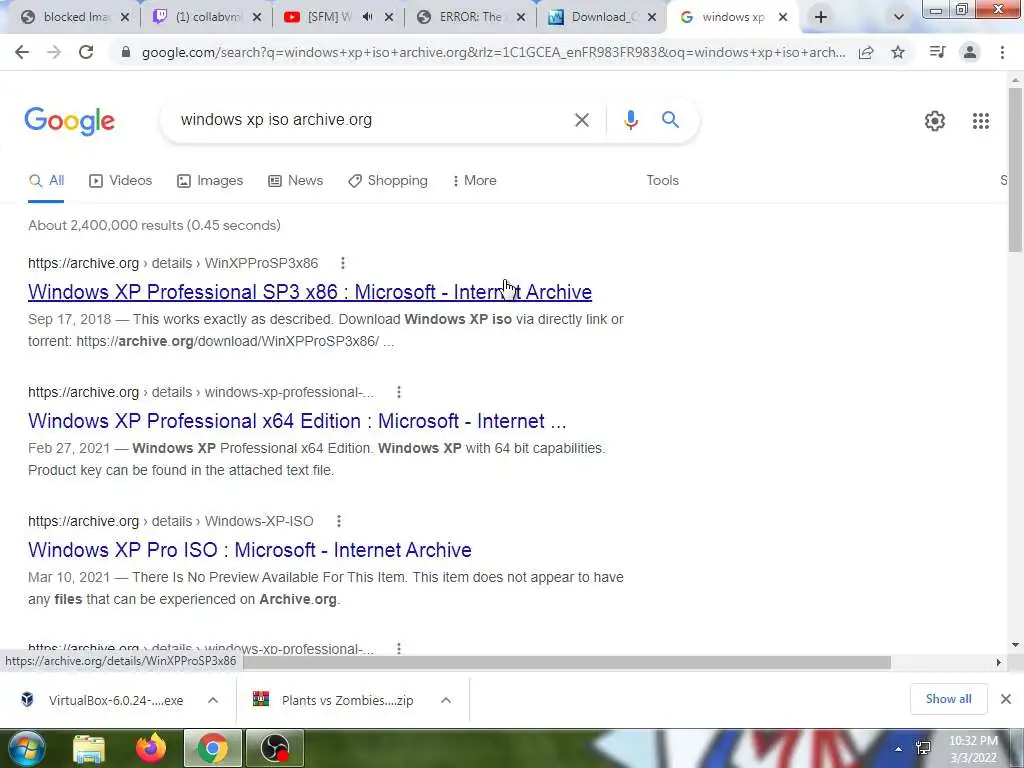The height and width of the screenshot is (768, 1024).
Task: Click the network tray icon
Action: click(923, 748)
